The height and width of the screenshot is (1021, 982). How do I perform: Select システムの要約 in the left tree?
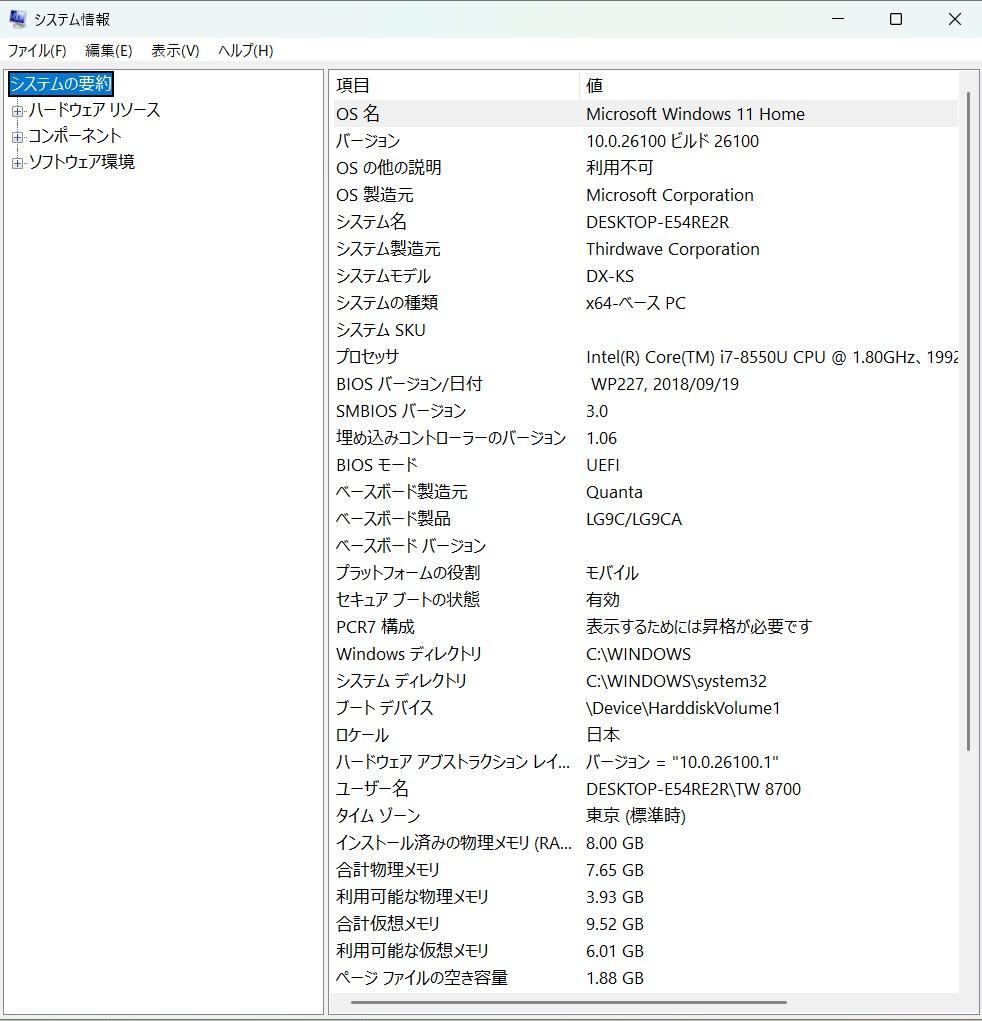59,84
